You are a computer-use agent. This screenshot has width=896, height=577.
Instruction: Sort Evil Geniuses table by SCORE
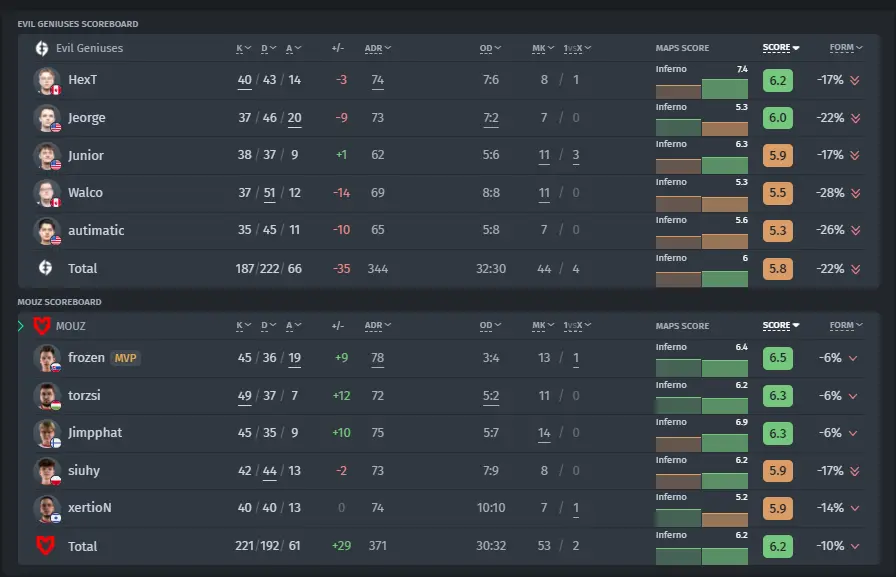(781, 48)
